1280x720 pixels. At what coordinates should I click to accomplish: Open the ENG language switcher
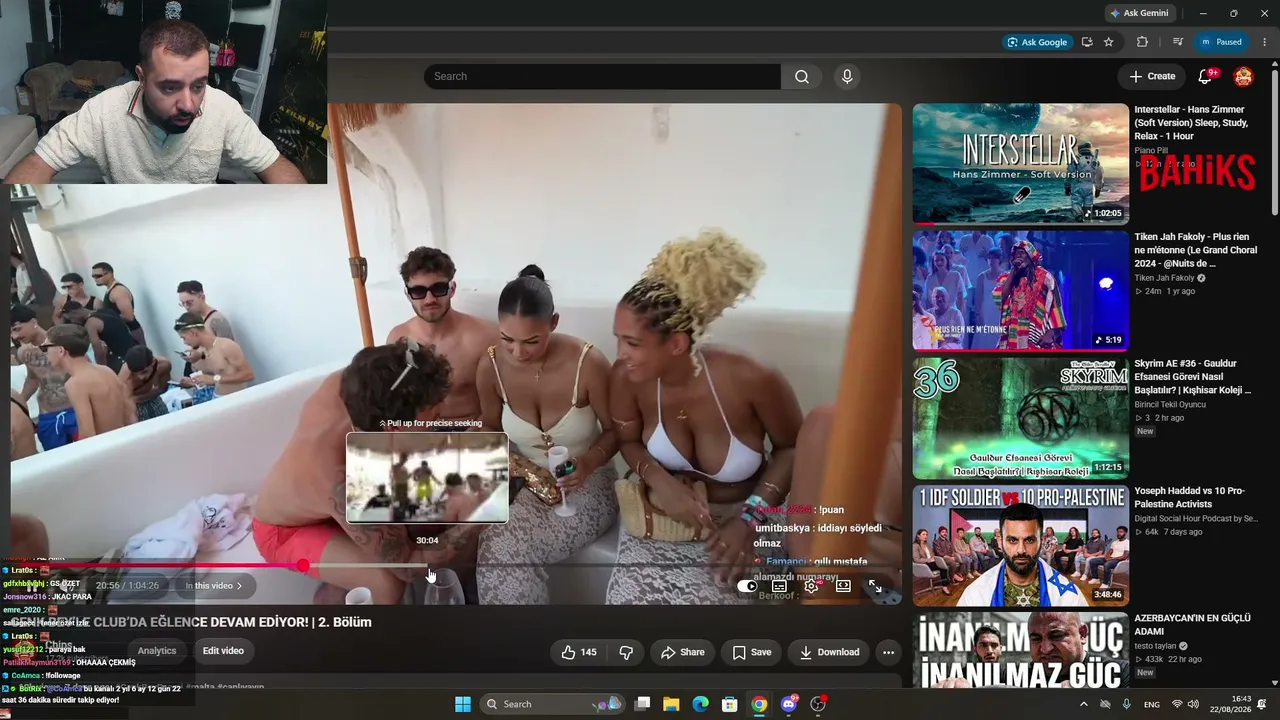1152,704
